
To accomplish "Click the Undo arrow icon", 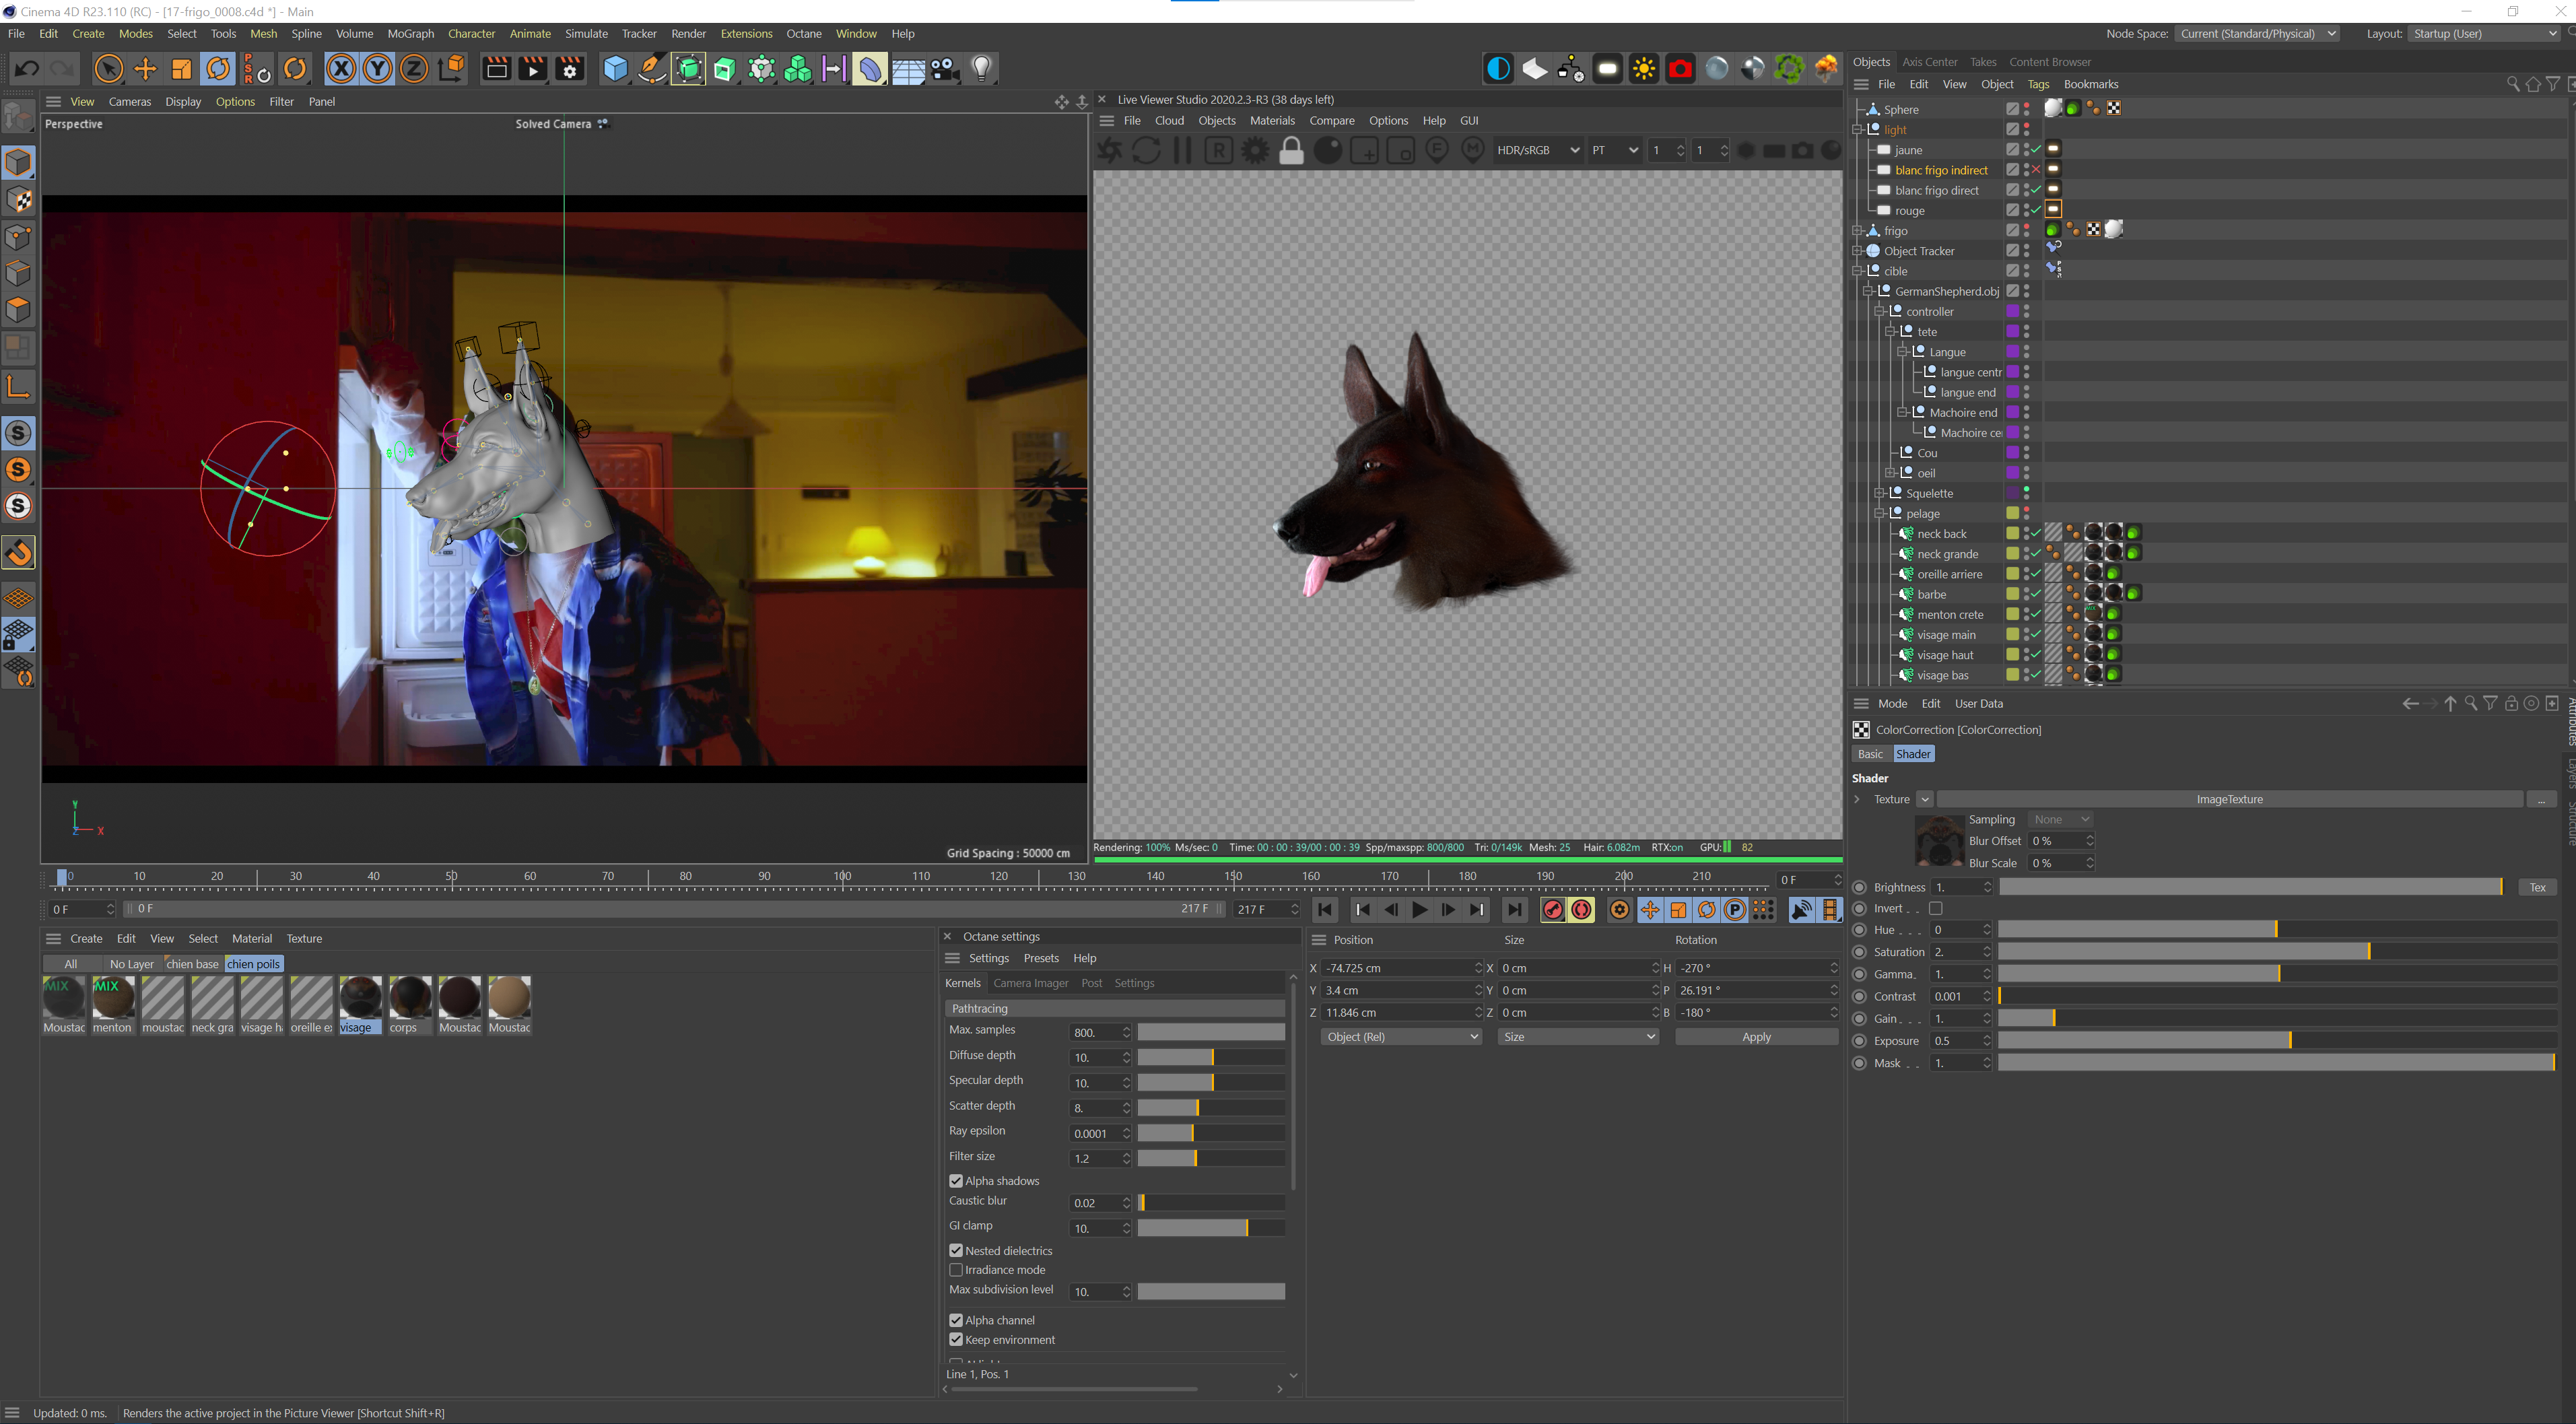I will click(27, 69).
